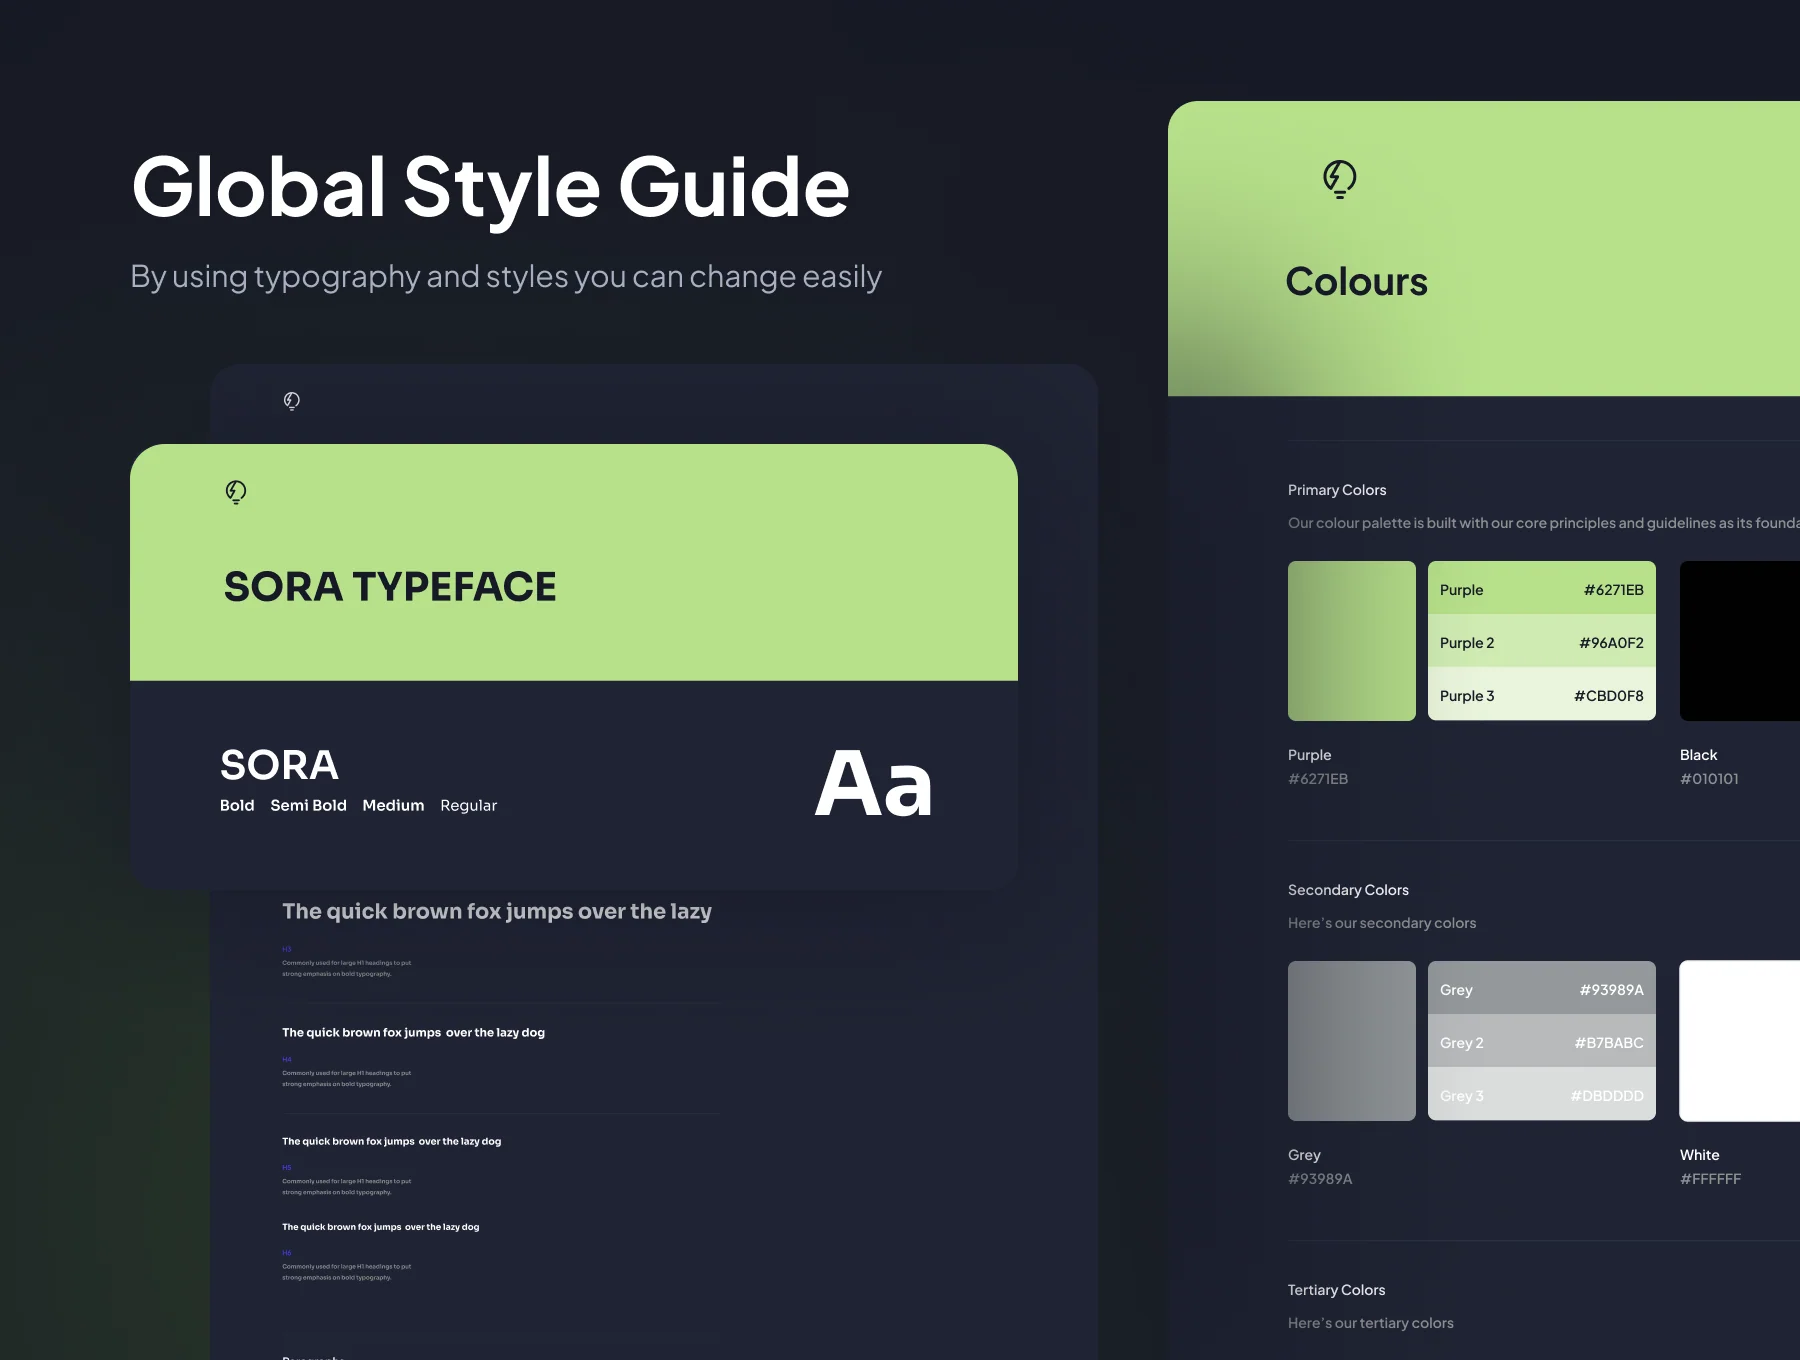Image resolution: width=1800 pixels, height=1360 pixels.
Task: Select the Grey 3 #DBDDDD swatch row
Action: 1542,1095
